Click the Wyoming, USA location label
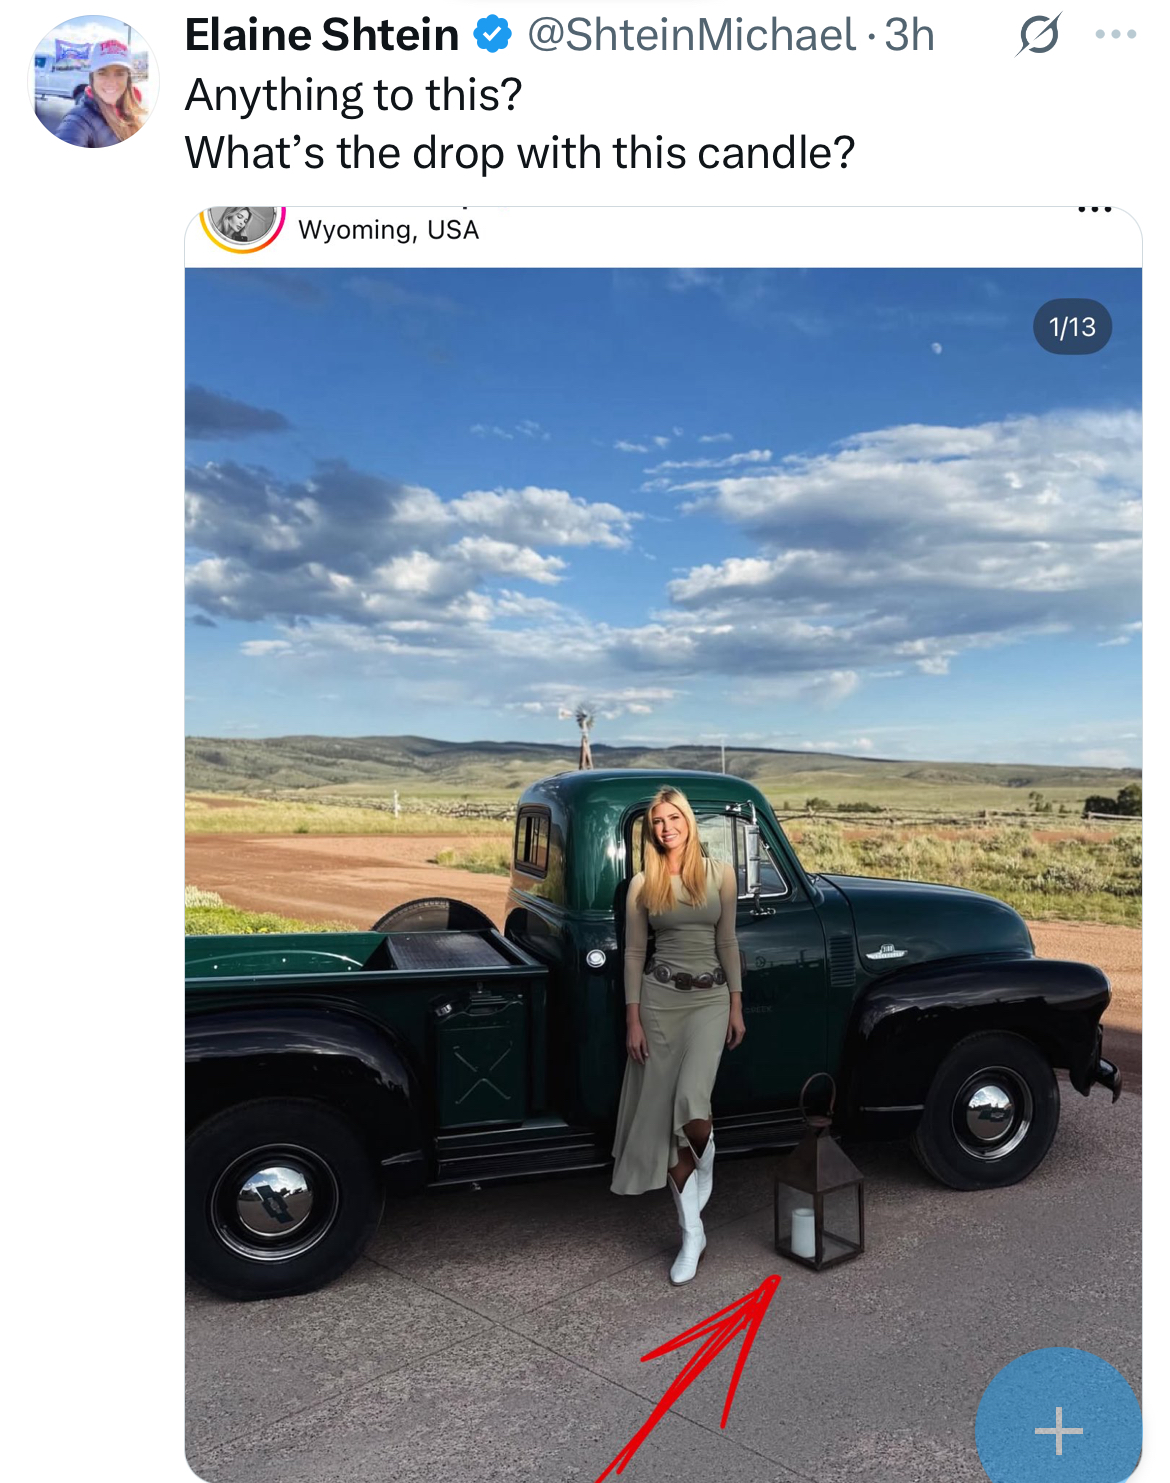1170x1483 pixels. pos(389,230)
